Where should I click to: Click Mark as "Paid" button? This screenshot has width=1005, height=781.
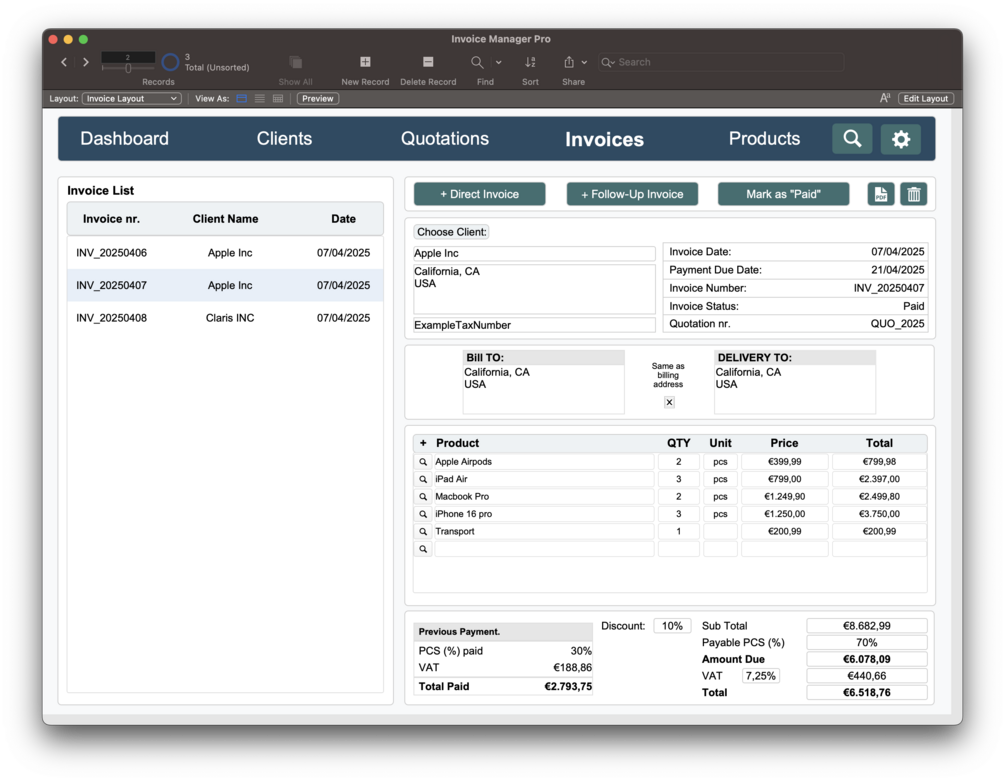click(783, 194)
